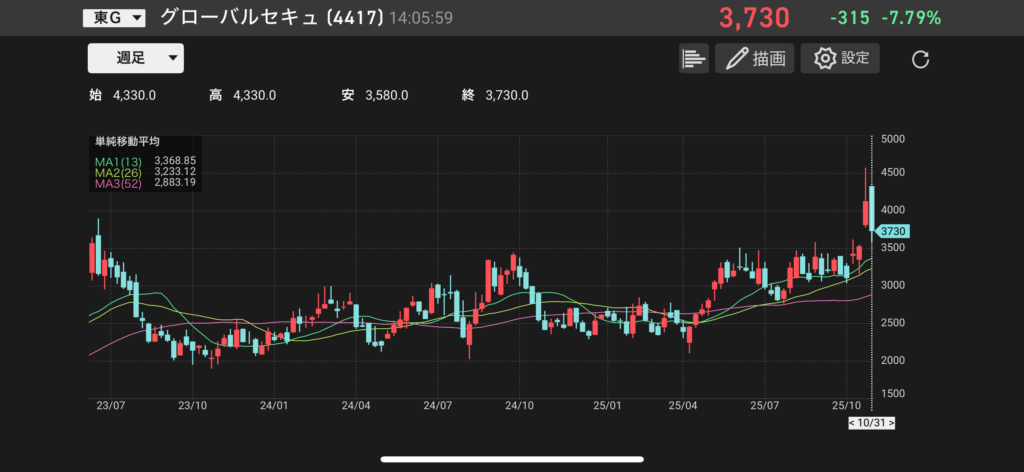
Task: Open the 設定 gear settings
Action: 840,58
